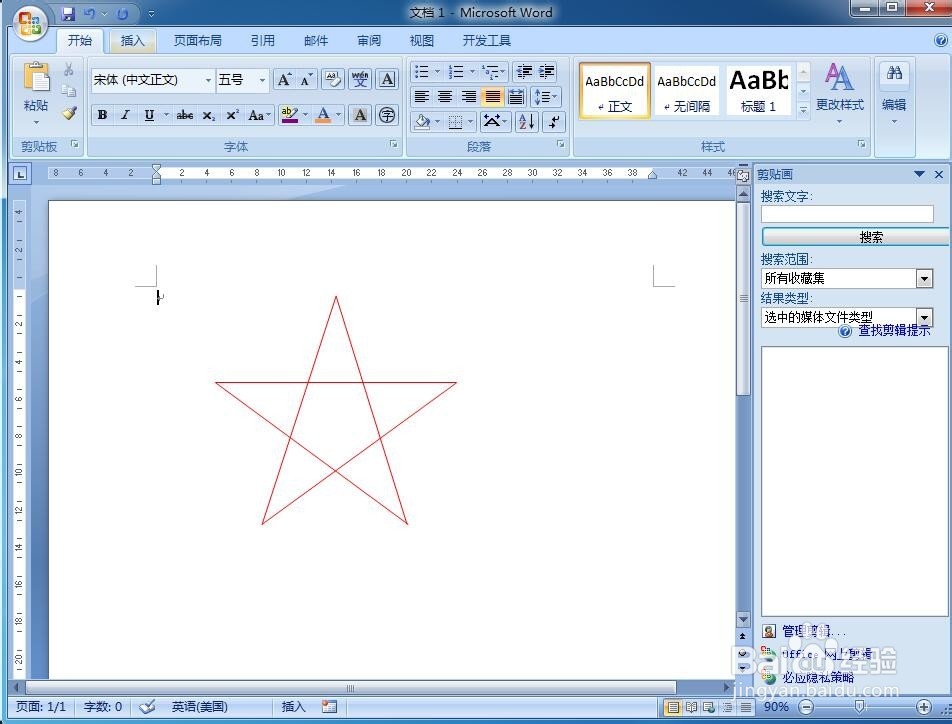Switch to the 页面布局 tab

197,41
